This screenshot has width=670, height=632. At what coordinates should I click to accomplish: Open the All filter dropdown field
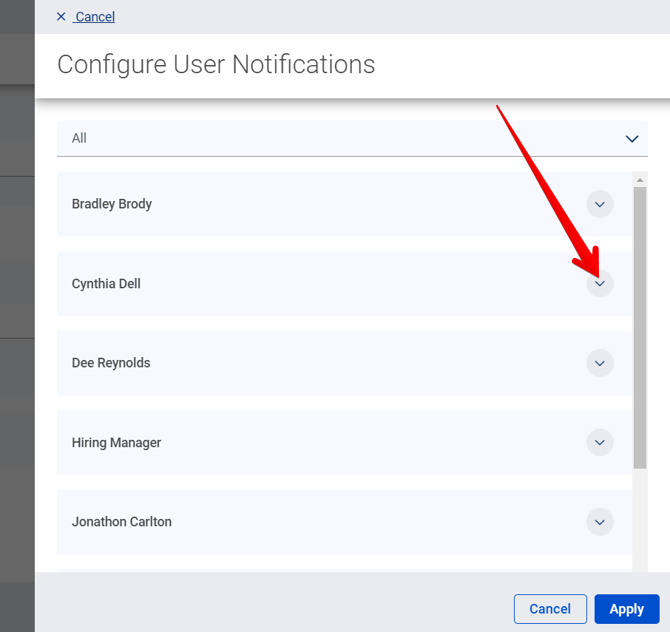[340, 138]
